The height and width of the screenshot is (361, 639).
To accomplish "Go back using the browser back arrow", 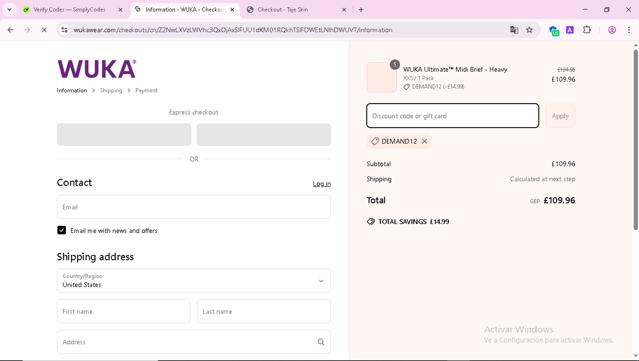I will tap(11, 30).
